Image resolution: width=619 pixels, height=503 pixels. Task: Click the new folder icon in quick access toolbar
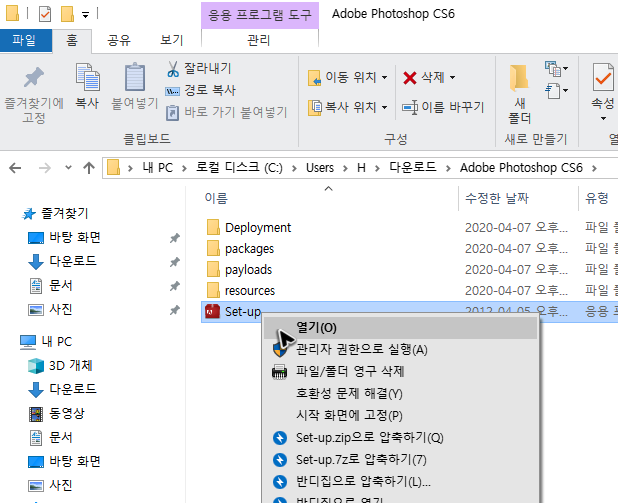coord(68,14)
